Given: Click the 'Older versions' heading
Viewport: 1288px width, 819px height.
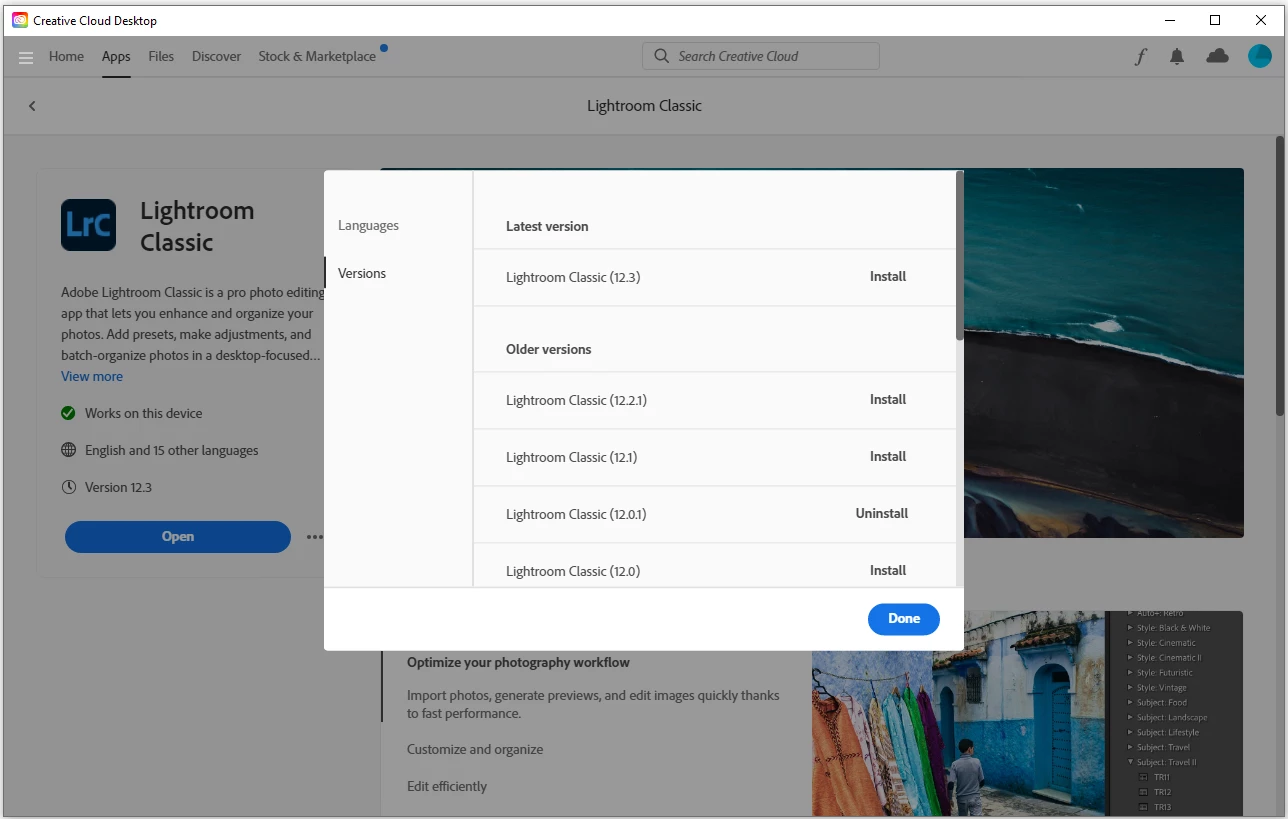Looking at the screenshot, I should 549,349.
